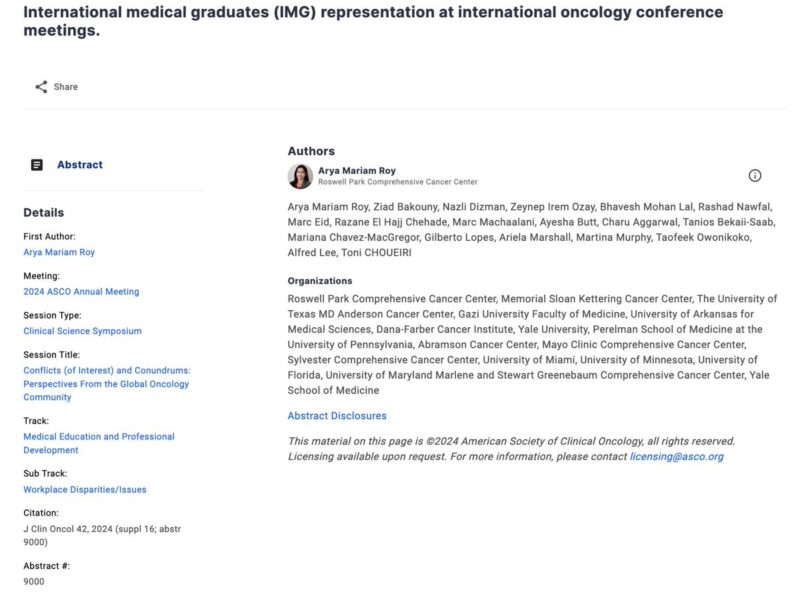The width and height of the screenshot is (800, 602).
Task: Click Roswell Park Comprehensive Cancer Center affiliation
Action: tap(398, 182)
